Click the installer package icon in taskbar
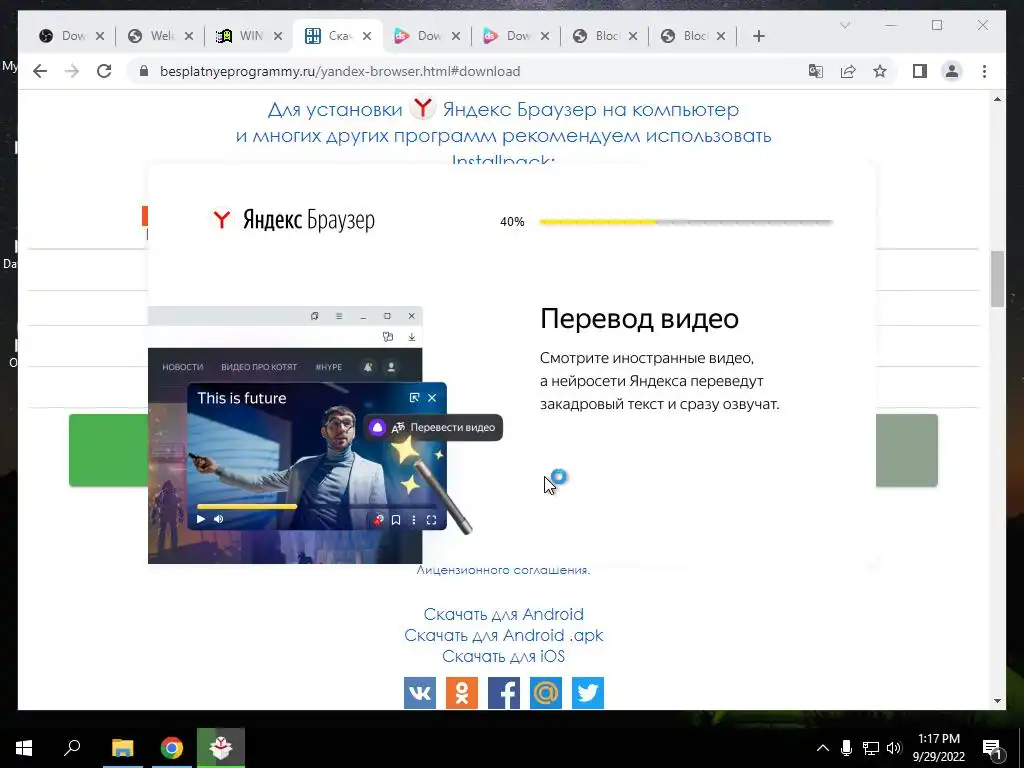This screenshot has width=1024, height=768. pyautogui.click(x=221, y=748)
